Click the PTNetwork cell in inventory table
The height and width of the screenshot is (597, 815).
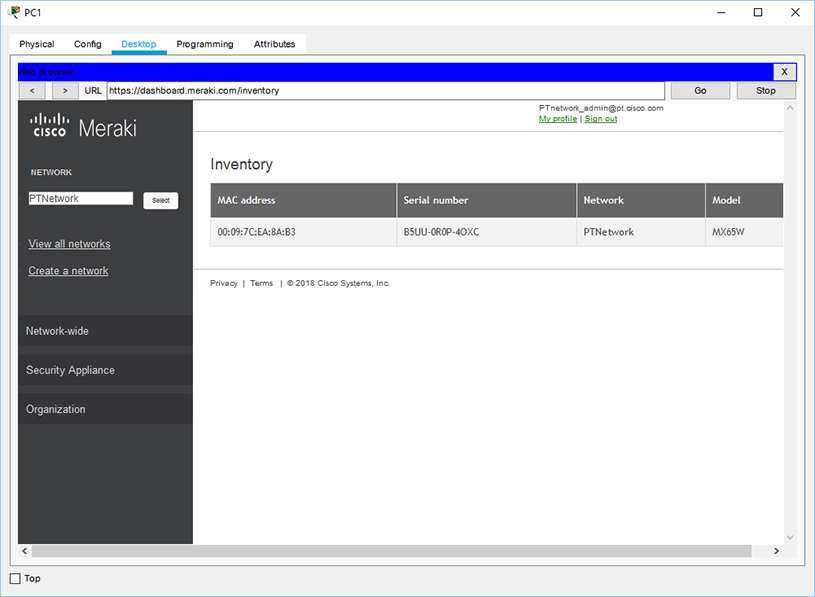(640, 232)
